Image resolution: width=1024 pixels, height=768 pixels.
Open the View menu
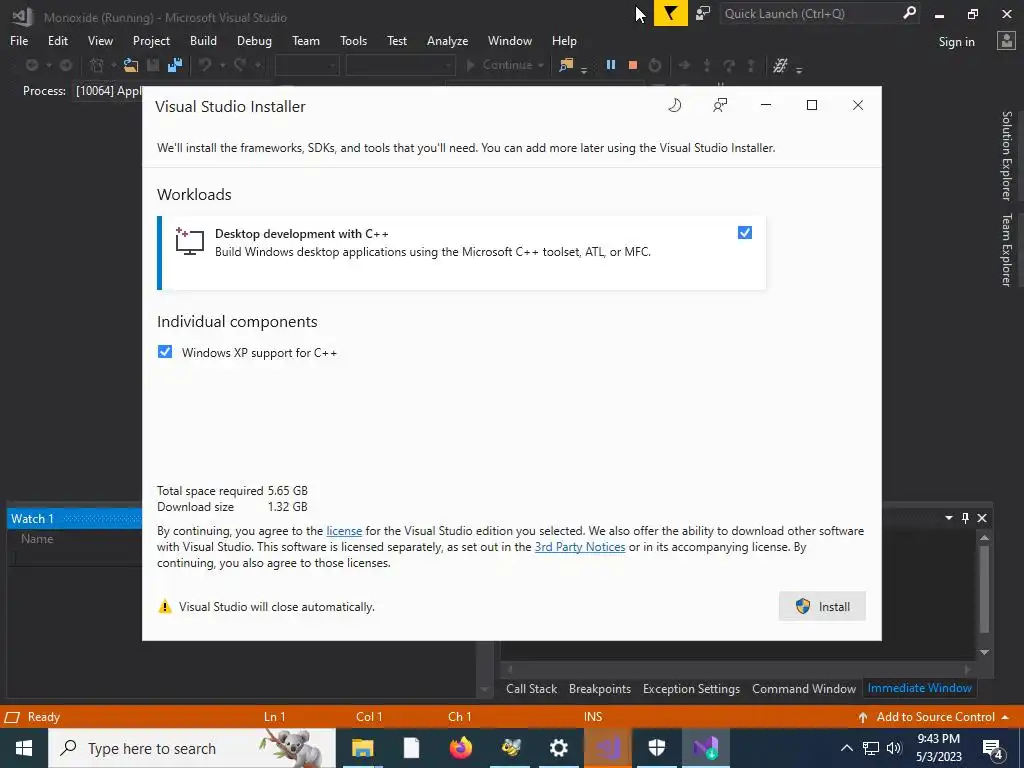click(x=100, y=40)
